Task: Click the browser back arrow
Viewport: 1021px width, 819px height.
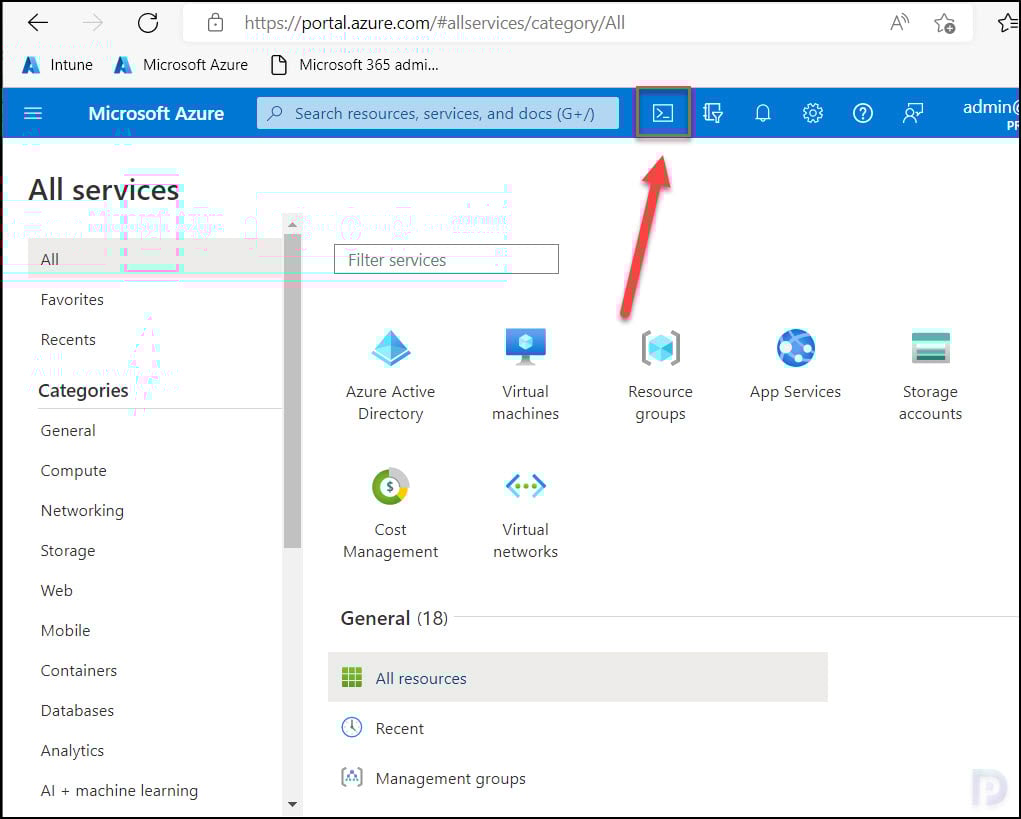Action: point(38,23)
